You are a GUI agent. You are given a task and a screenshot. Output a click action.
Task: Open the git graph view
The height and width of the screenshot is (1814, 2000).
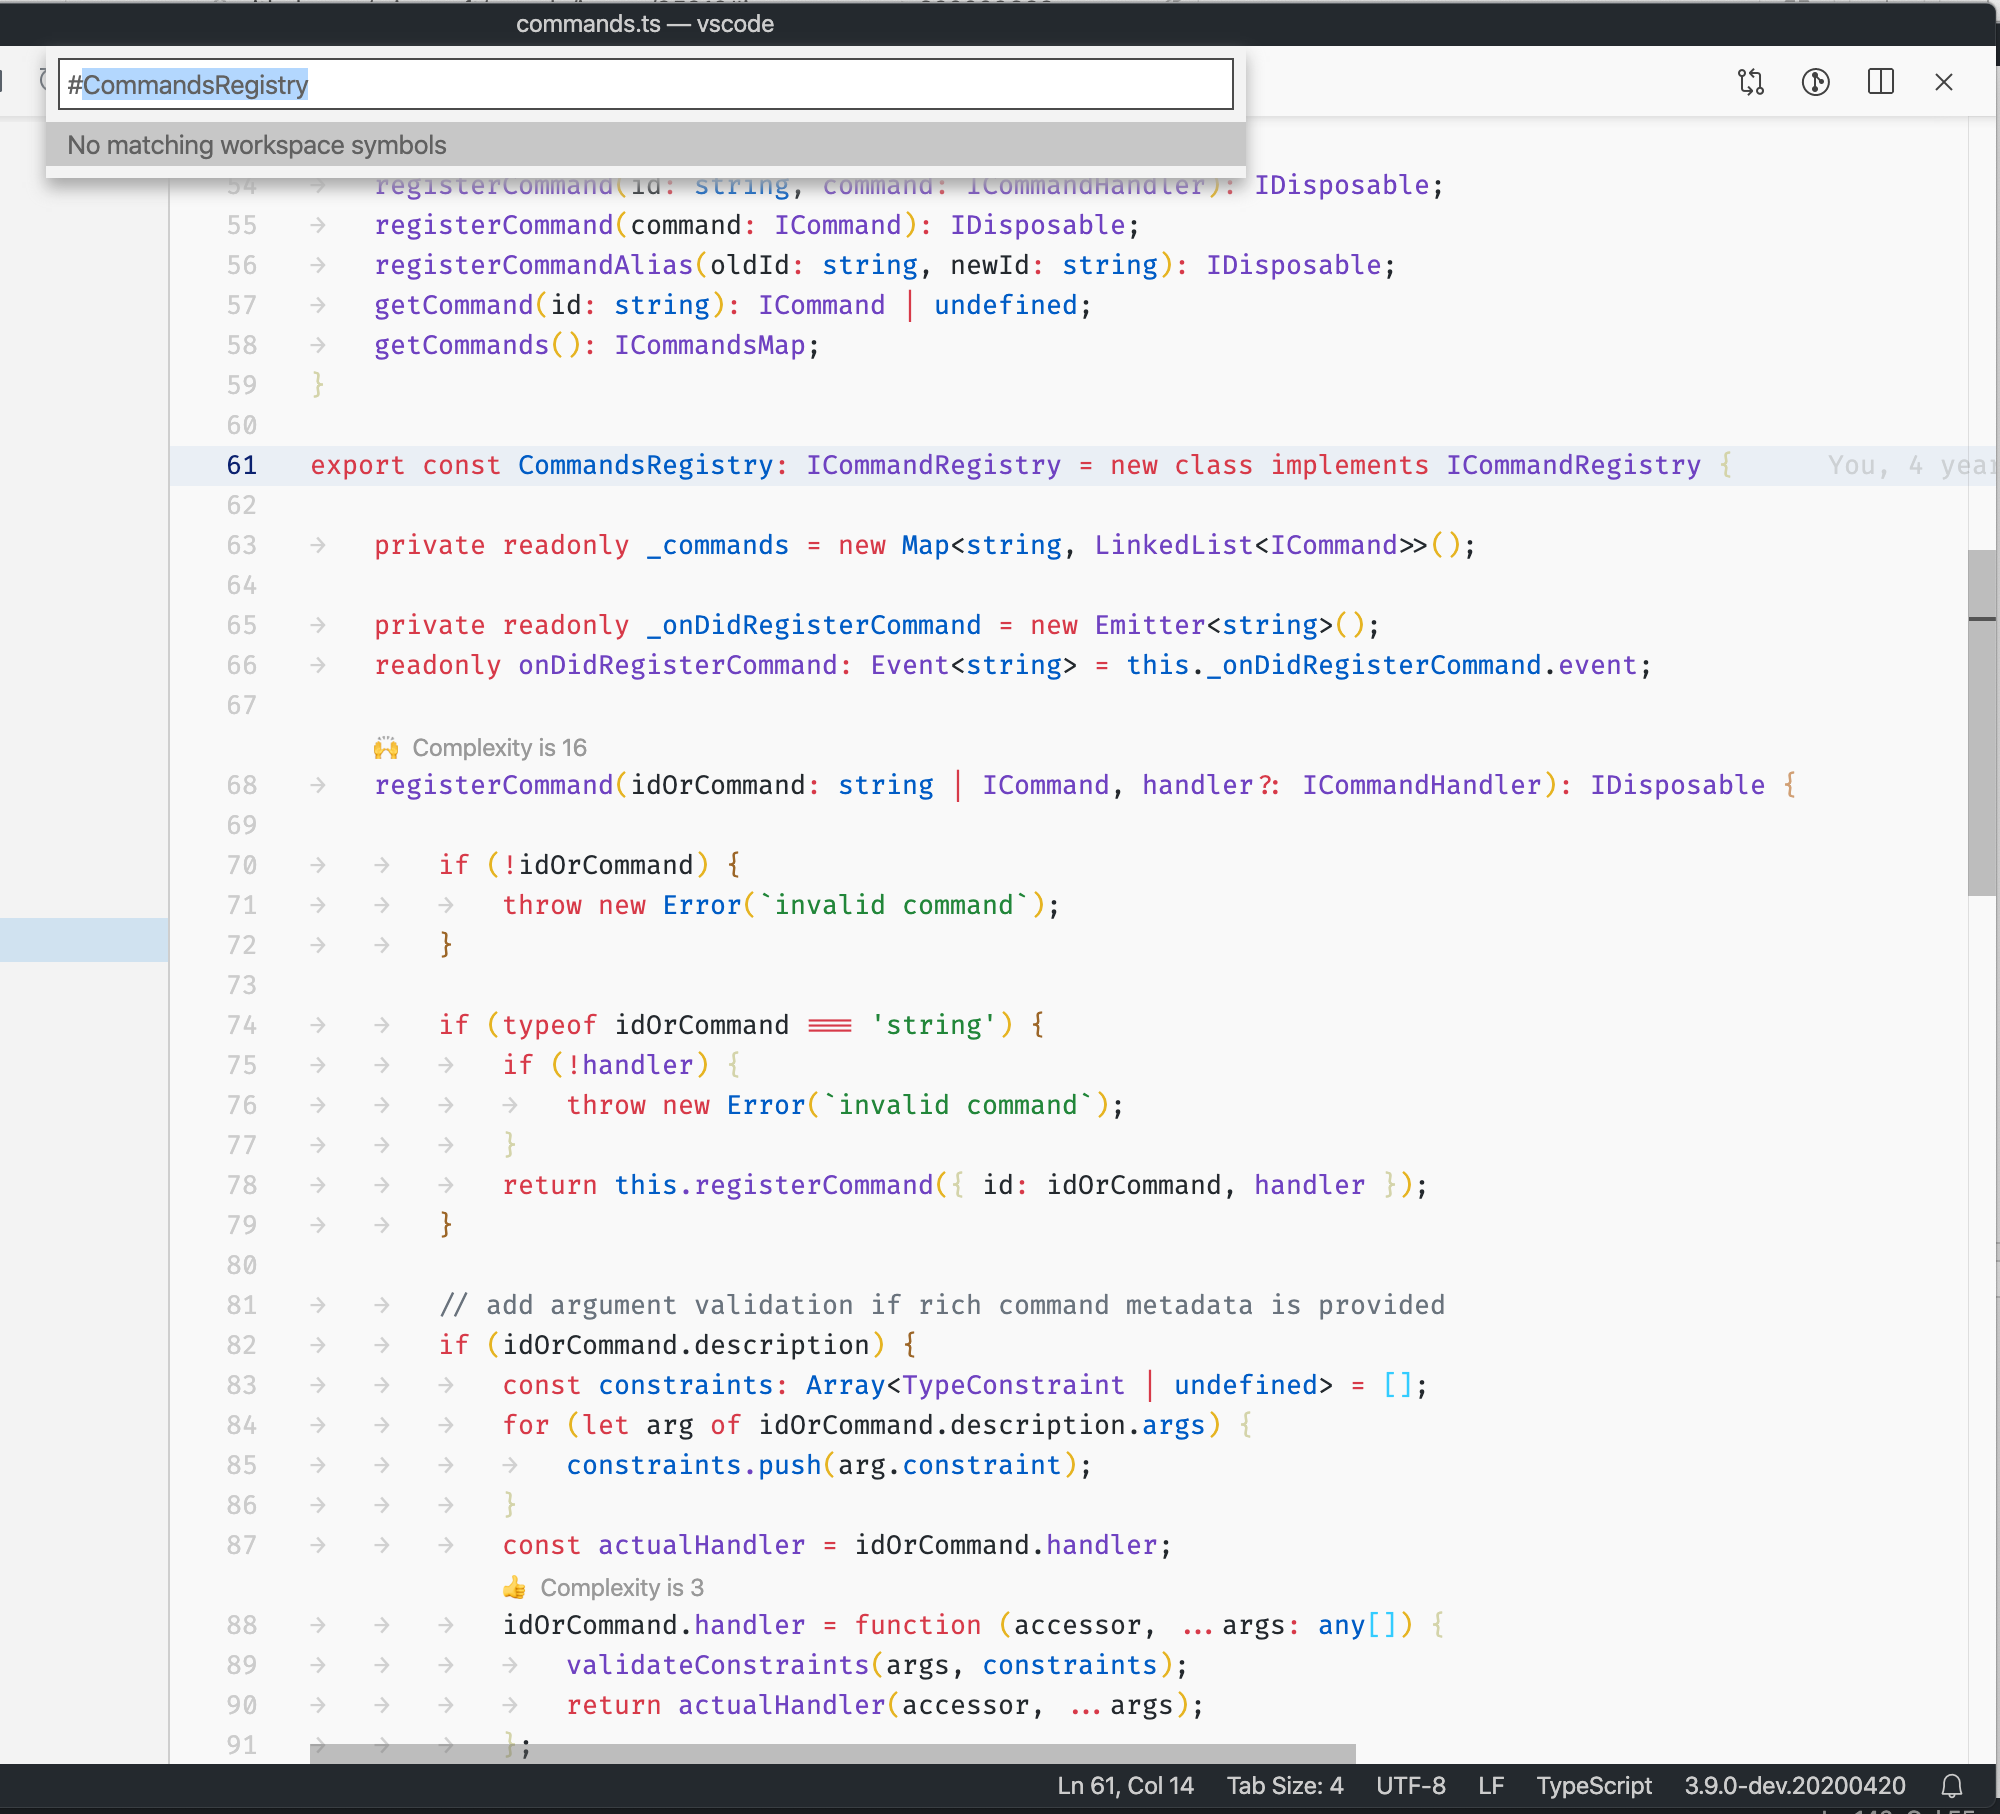click(1817, 83)
